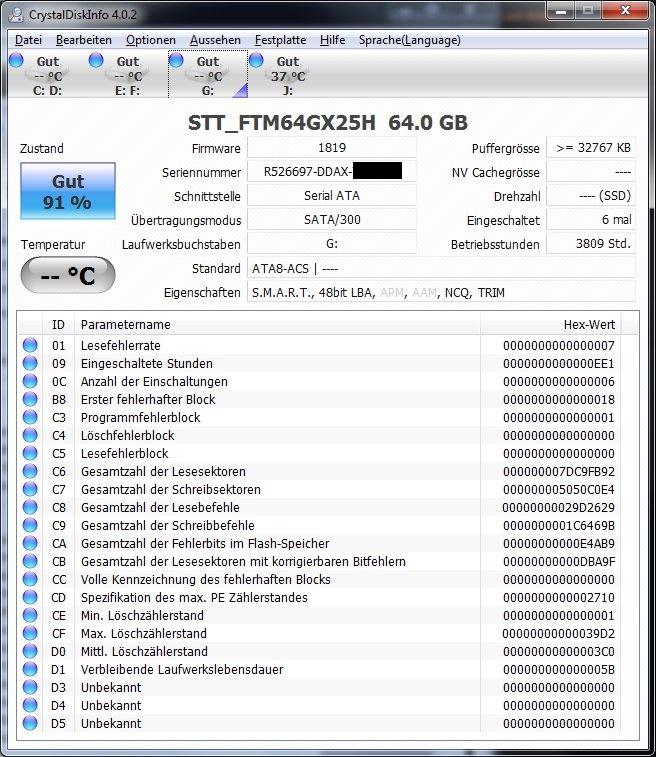Click the Übertragungsmodus field SATA/300

[332, 220]
